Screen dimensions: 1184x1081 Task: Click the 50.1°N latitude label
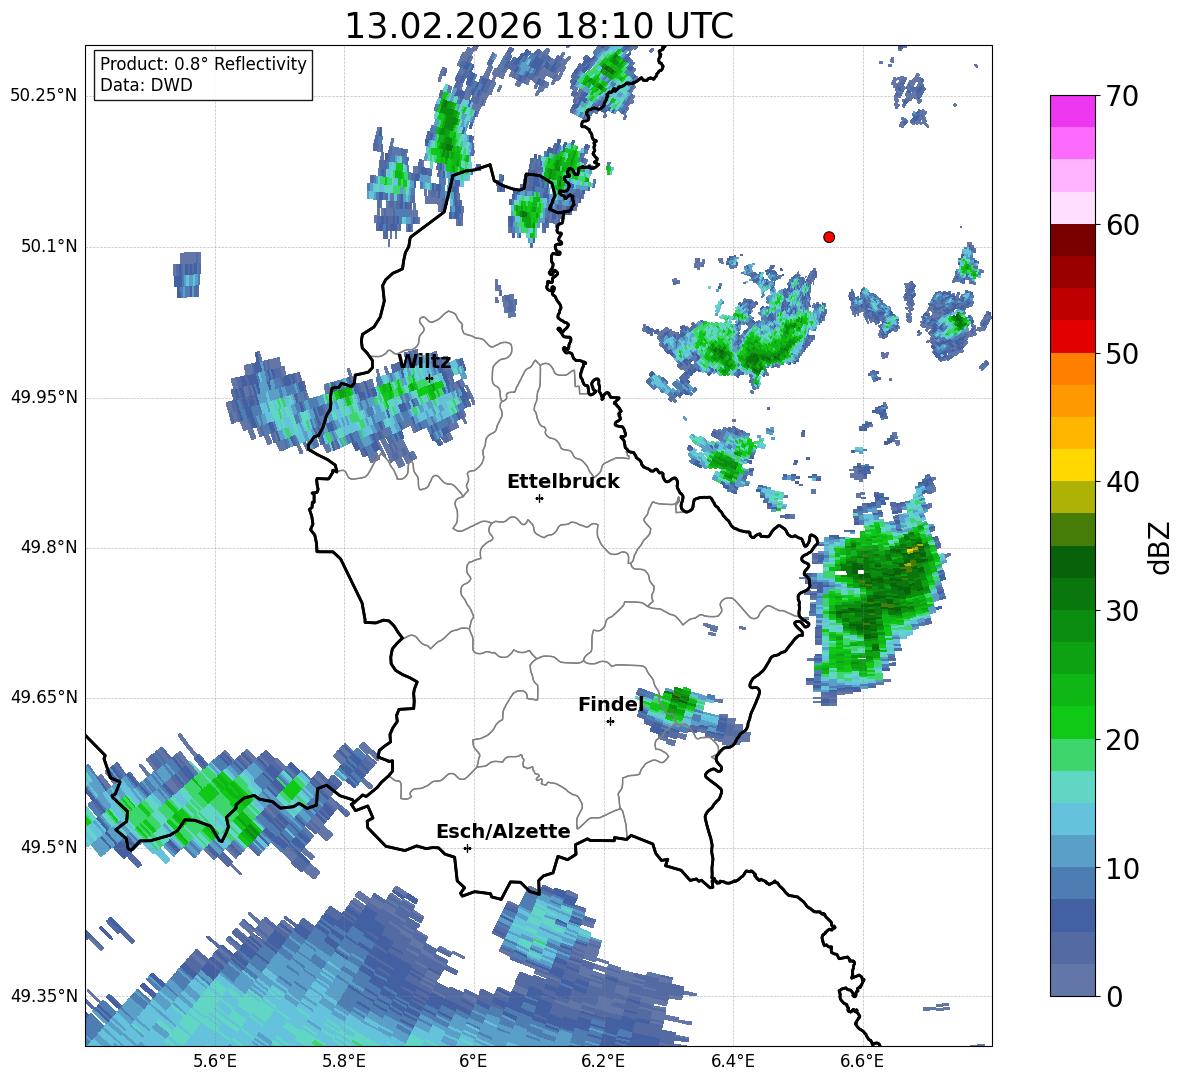[49, 246]
